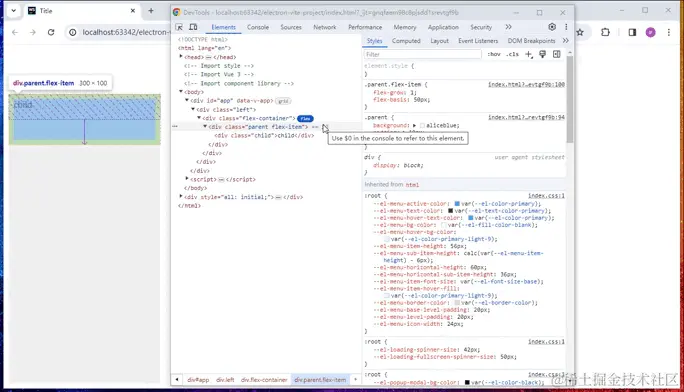Open the --el-menu-text-color black swatch

451,211
